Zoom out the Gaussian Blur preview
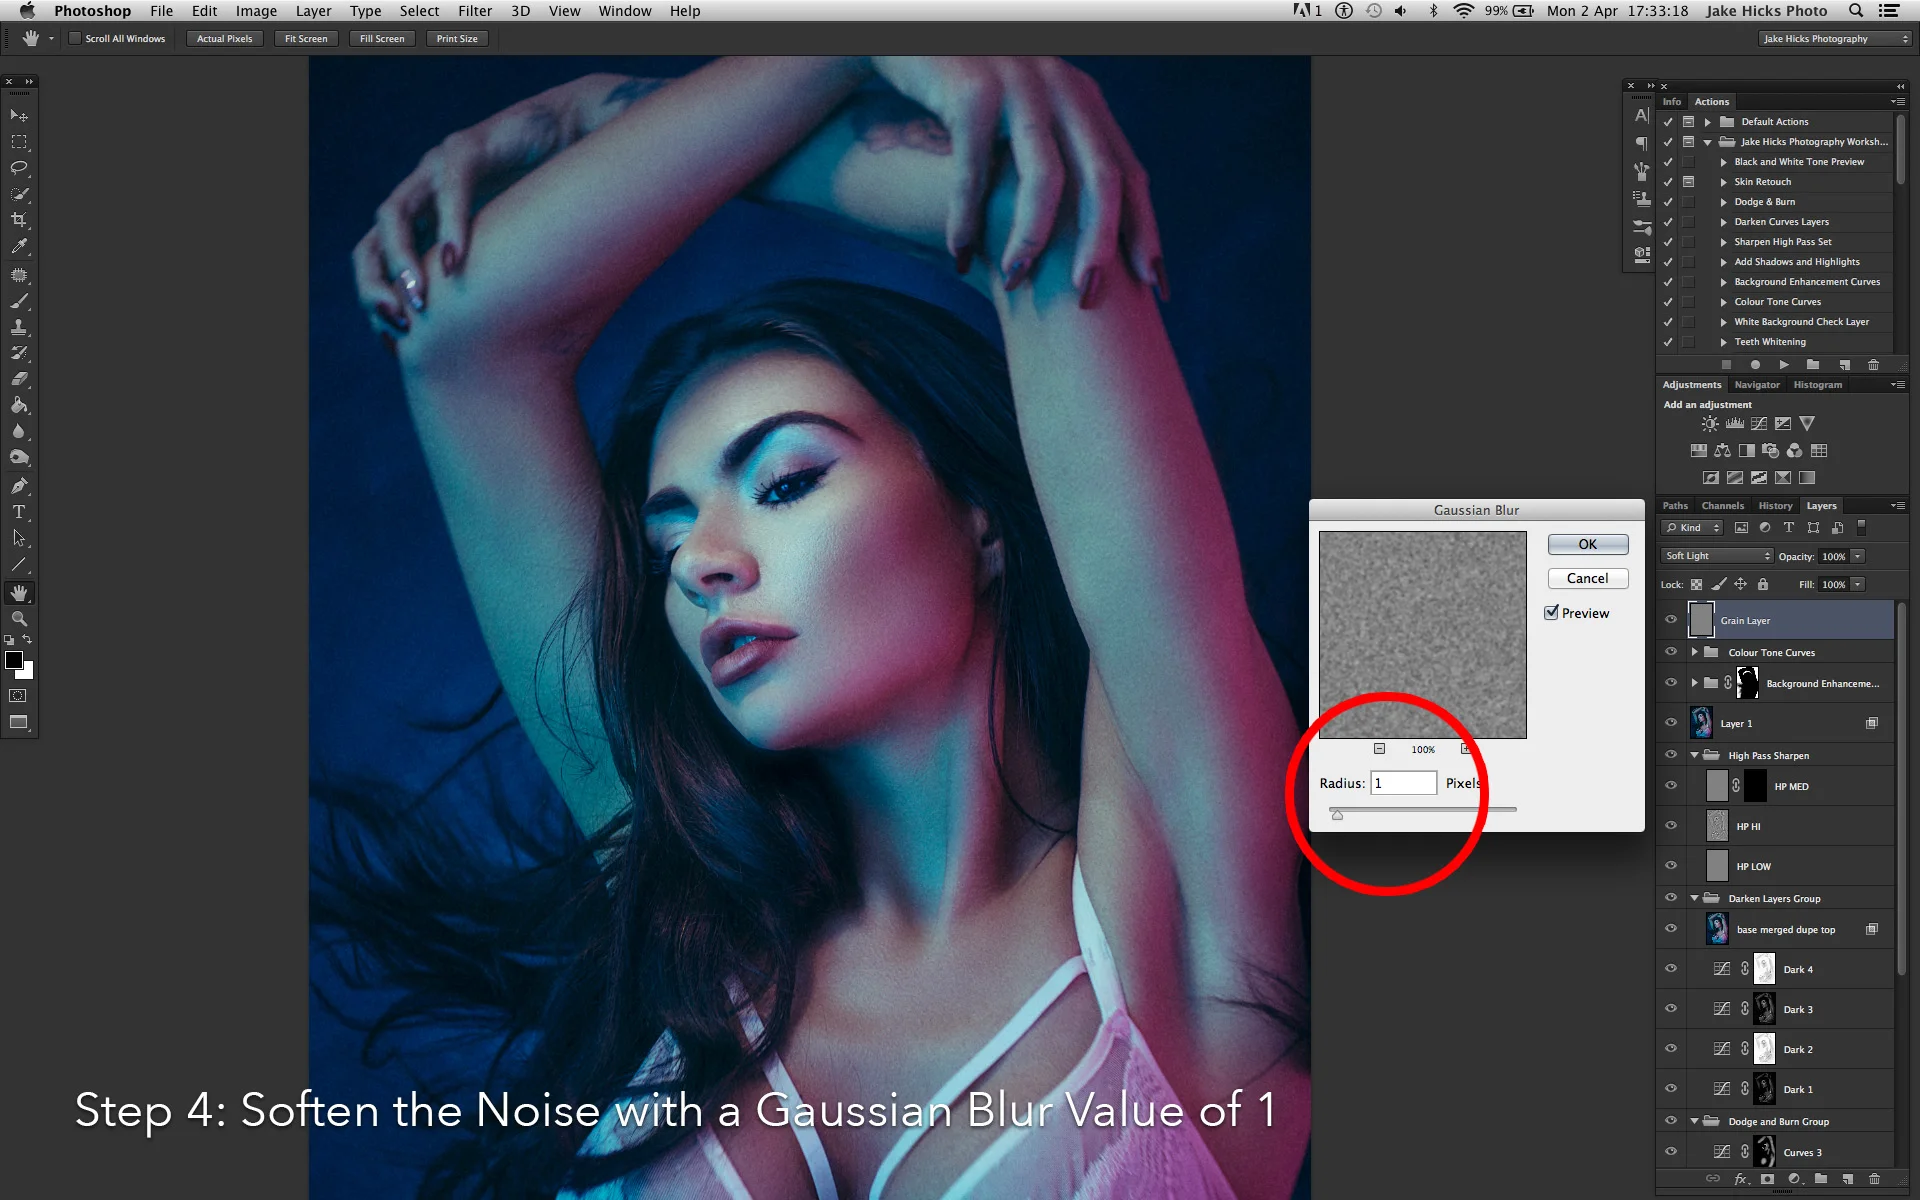Image resolution: width=1920 pixels, height=1200 pixels. coord(1379,748)
